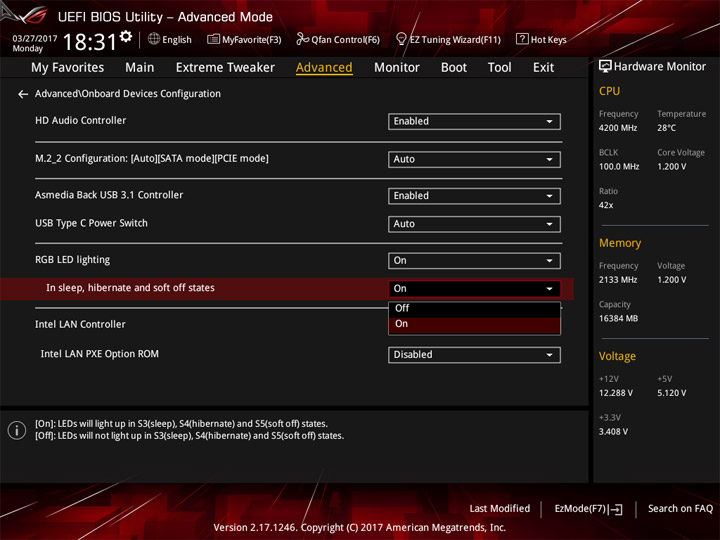Expand the Intel LAN PXE Option ROM dropdown
720x540 pixels.
click(474, 355)
